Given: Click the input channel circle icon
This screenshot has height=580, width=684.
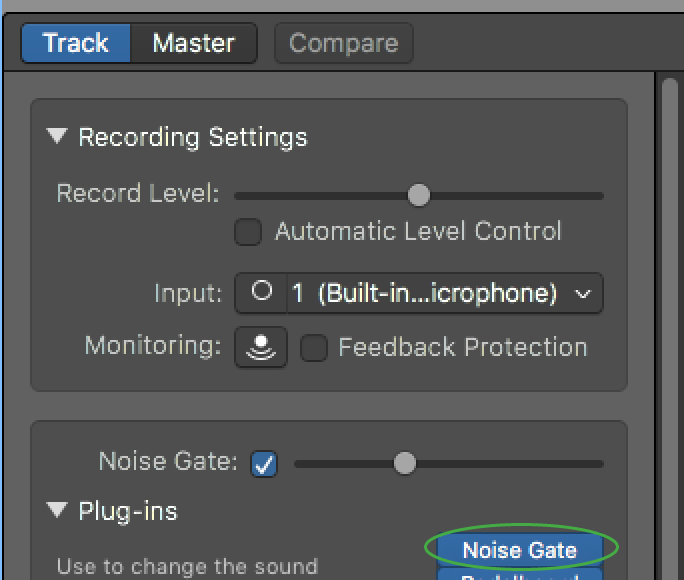Looking at the screenshot, I should [262, 293].
